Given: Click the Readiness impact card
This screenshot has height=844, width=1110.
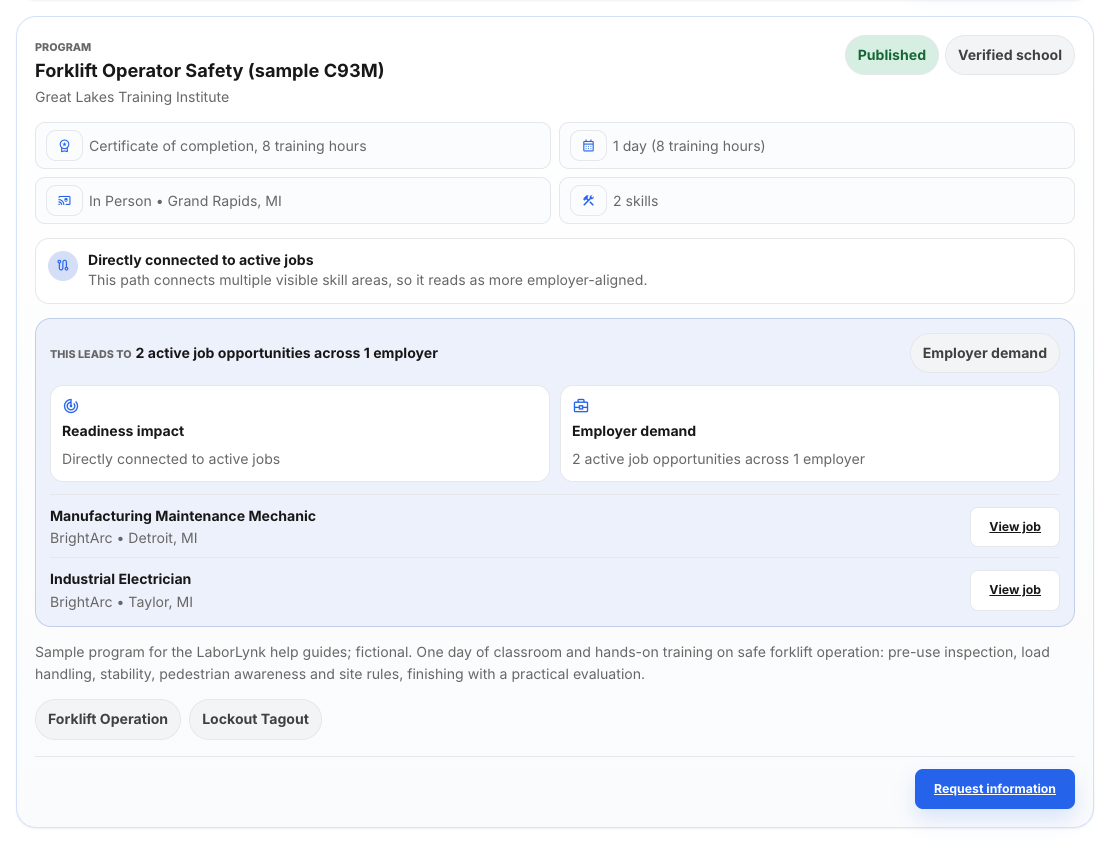Looking at the screenshot, I should (300, 433).
